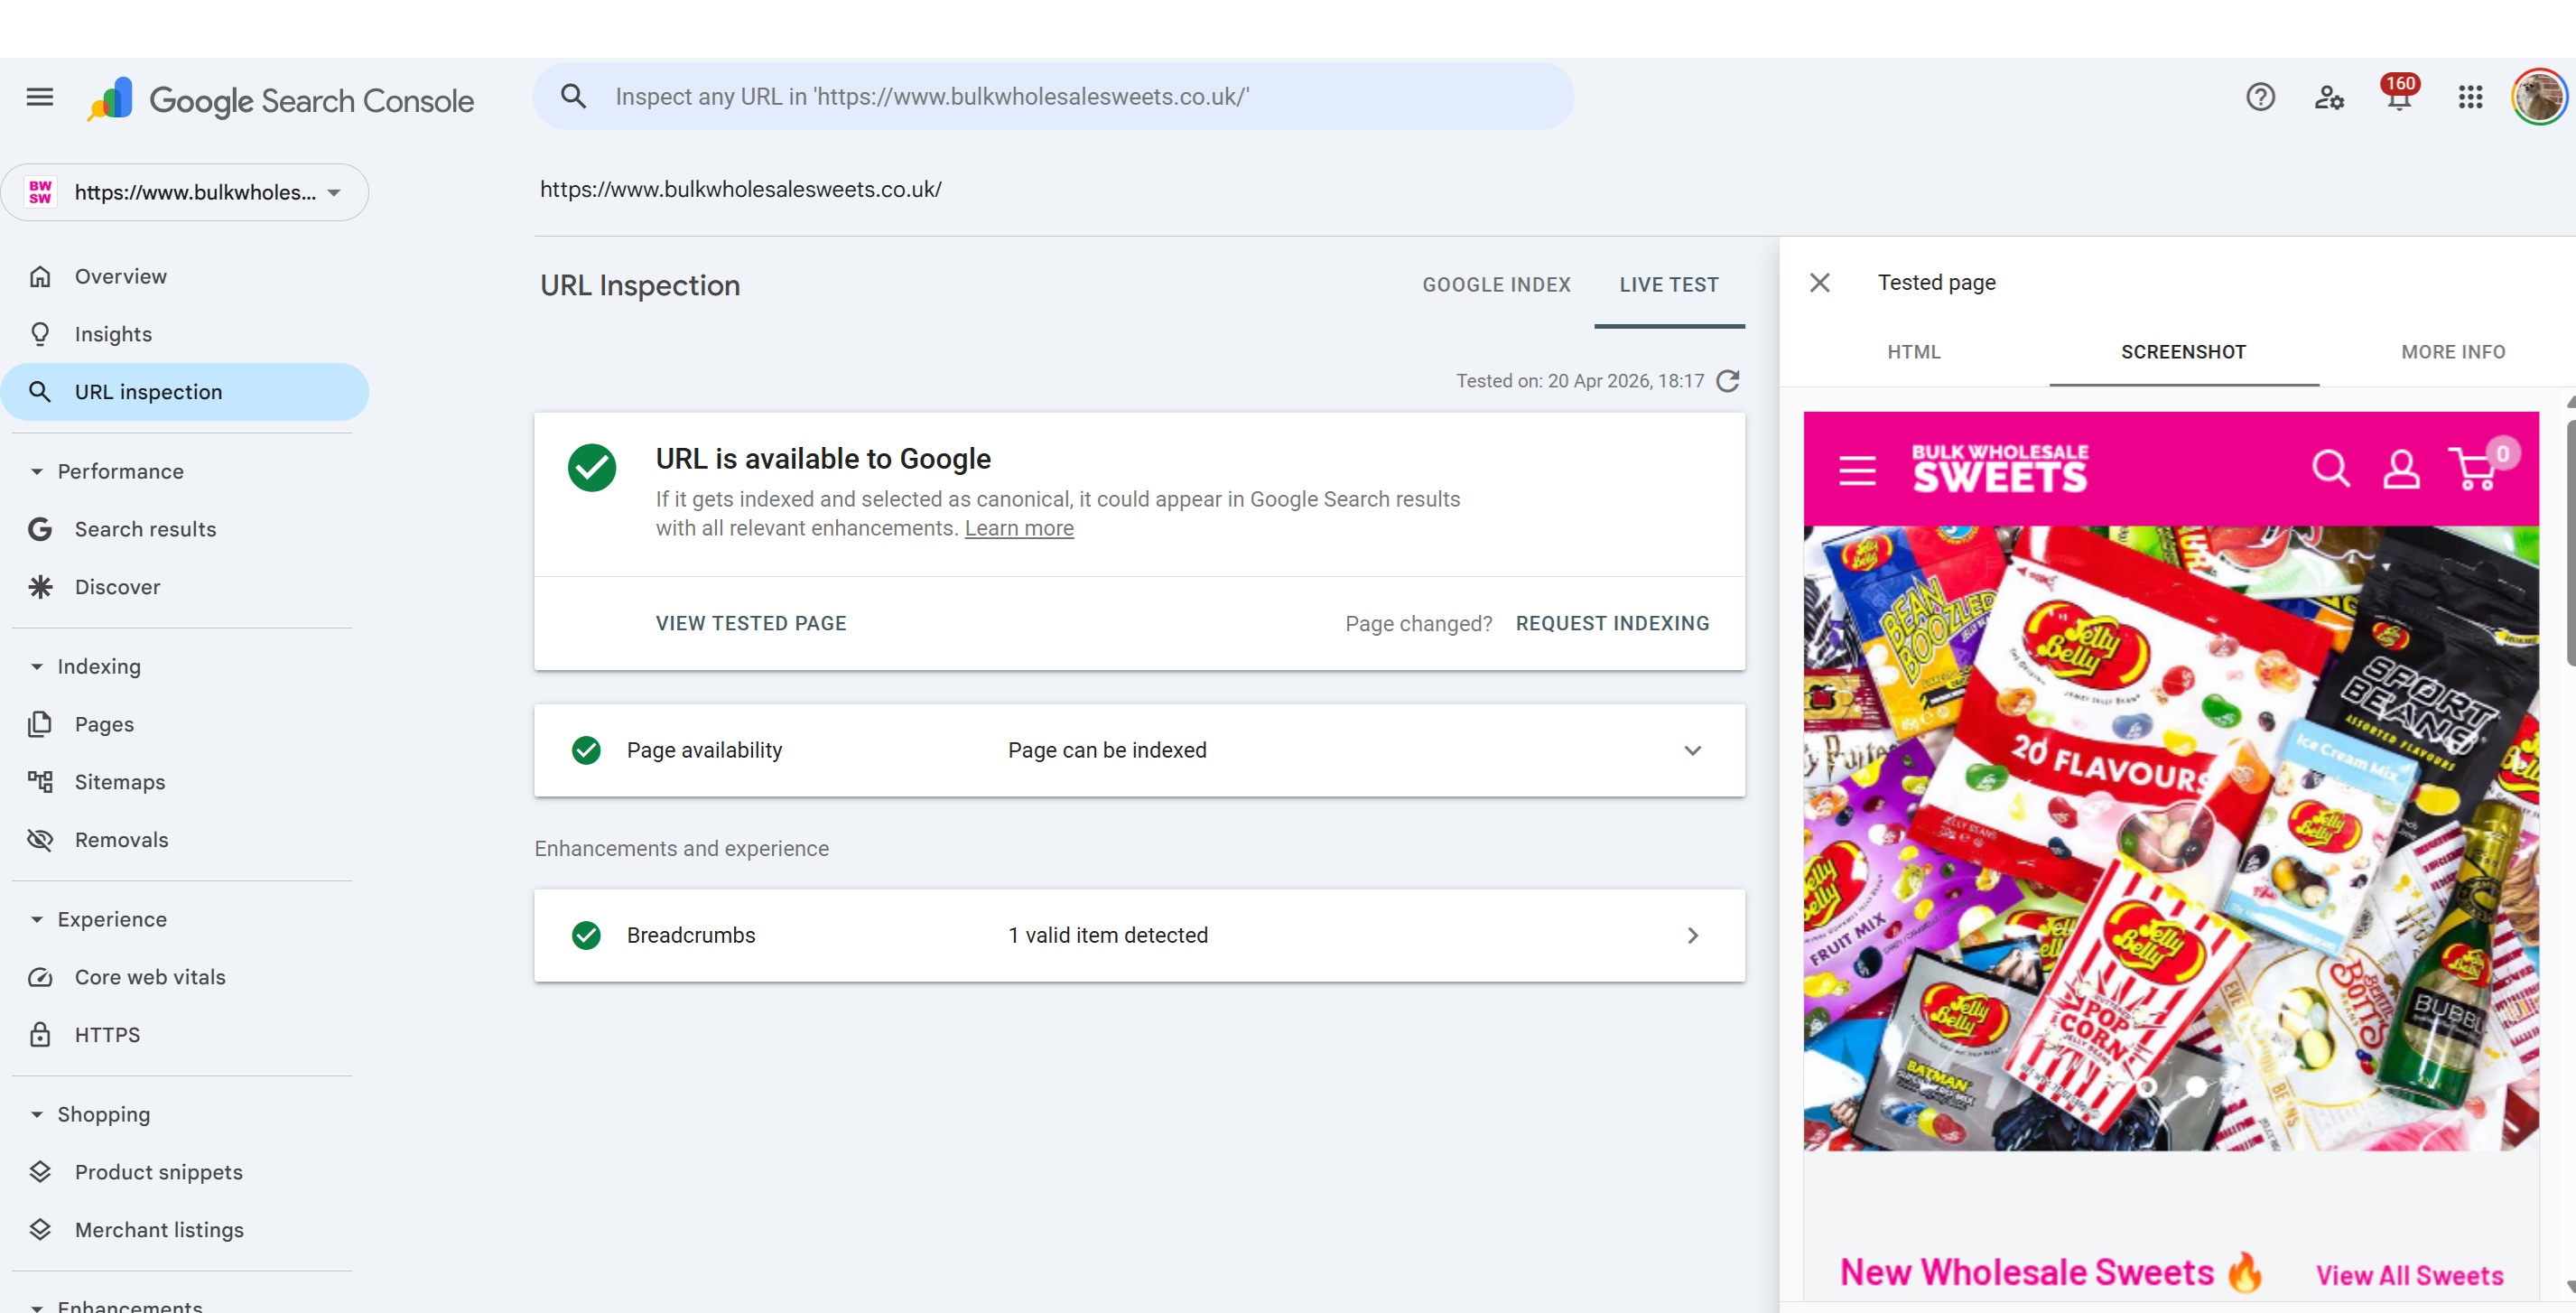Open the Learn more link

coord(1019,529)
